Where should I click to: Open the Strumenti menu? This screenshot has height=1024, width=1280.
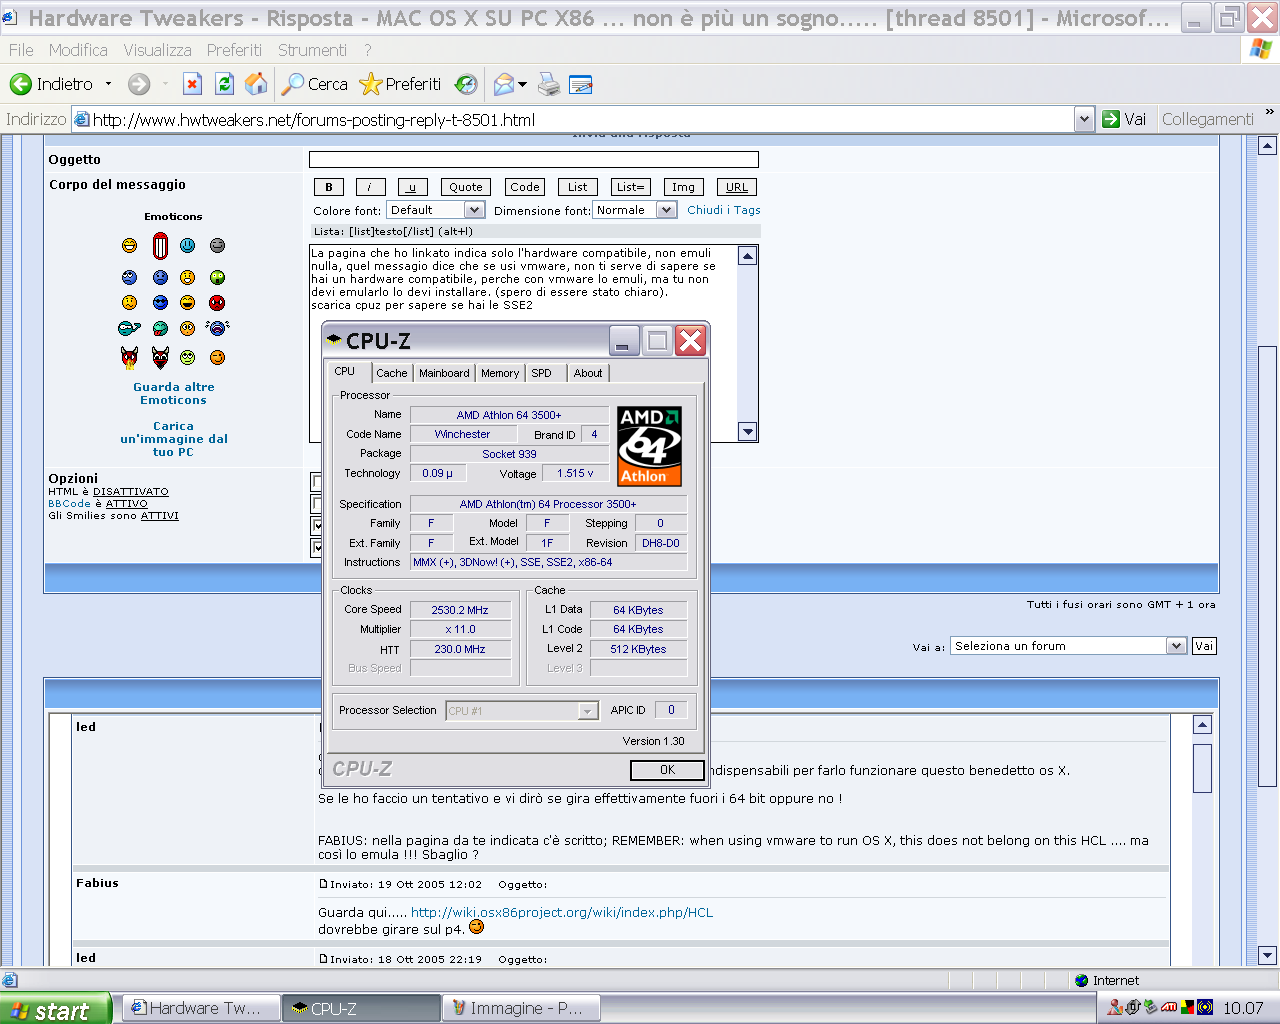(x=312, y=50)
